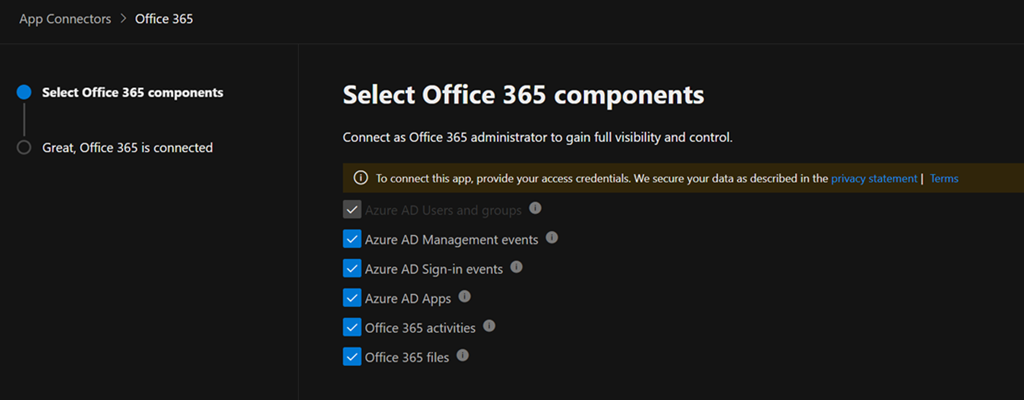Open the privacy statement link
This screenshot has width=1024, height=400.
pyautogui.click(x=873, y=179)
